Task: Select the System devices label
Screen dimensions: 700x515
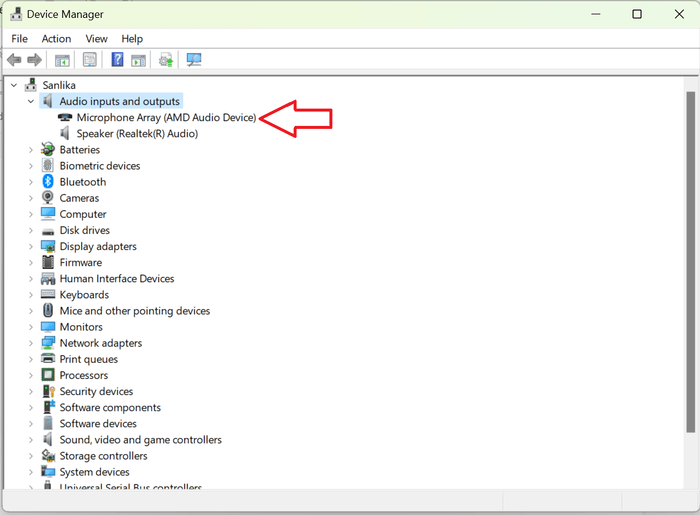Action: pyautogui.click(x=95, y=472)
